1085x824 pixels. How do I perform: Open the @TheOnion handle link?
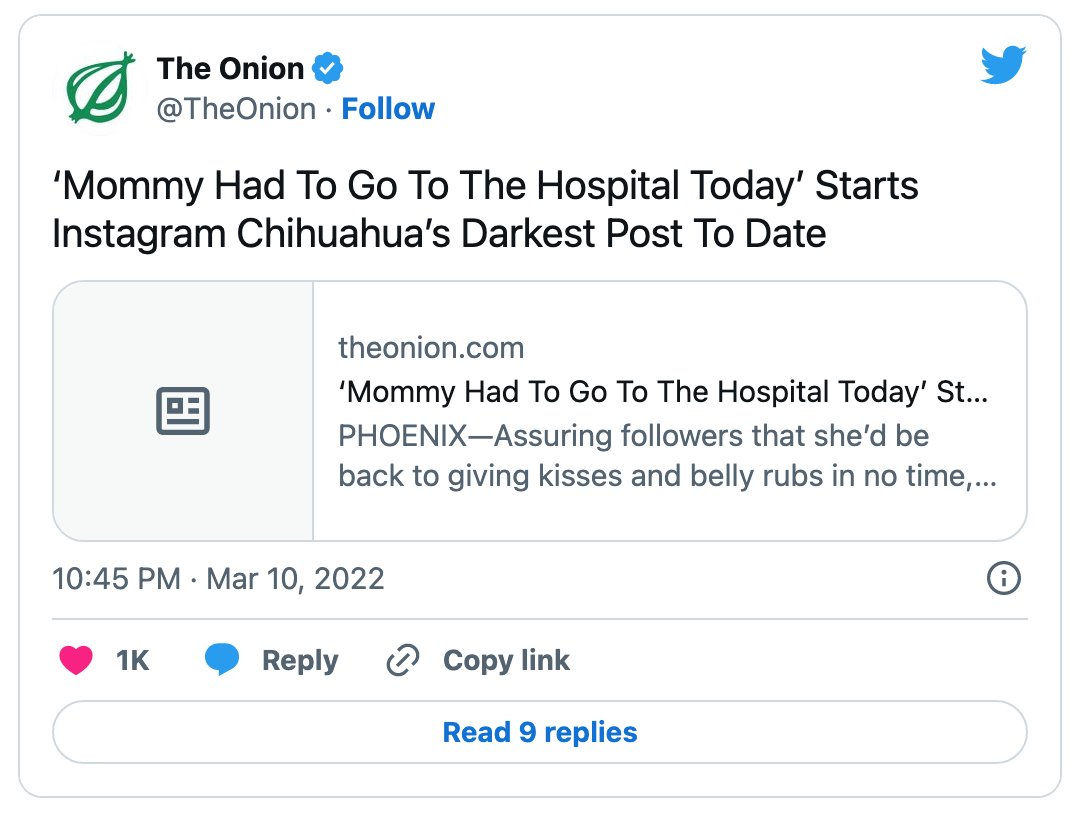pos(236,109)
